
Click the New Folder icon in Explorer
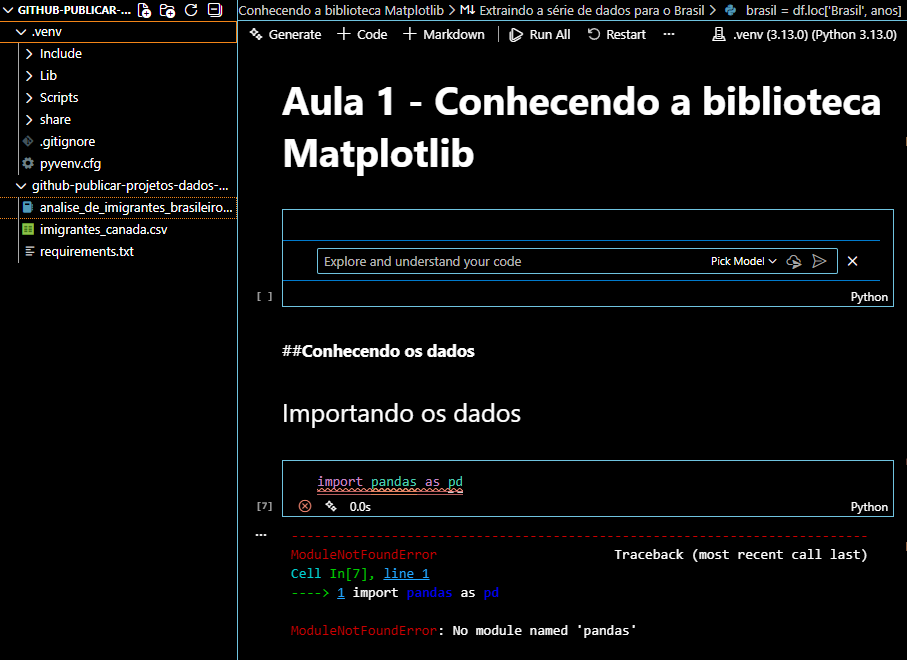(168, 11)
